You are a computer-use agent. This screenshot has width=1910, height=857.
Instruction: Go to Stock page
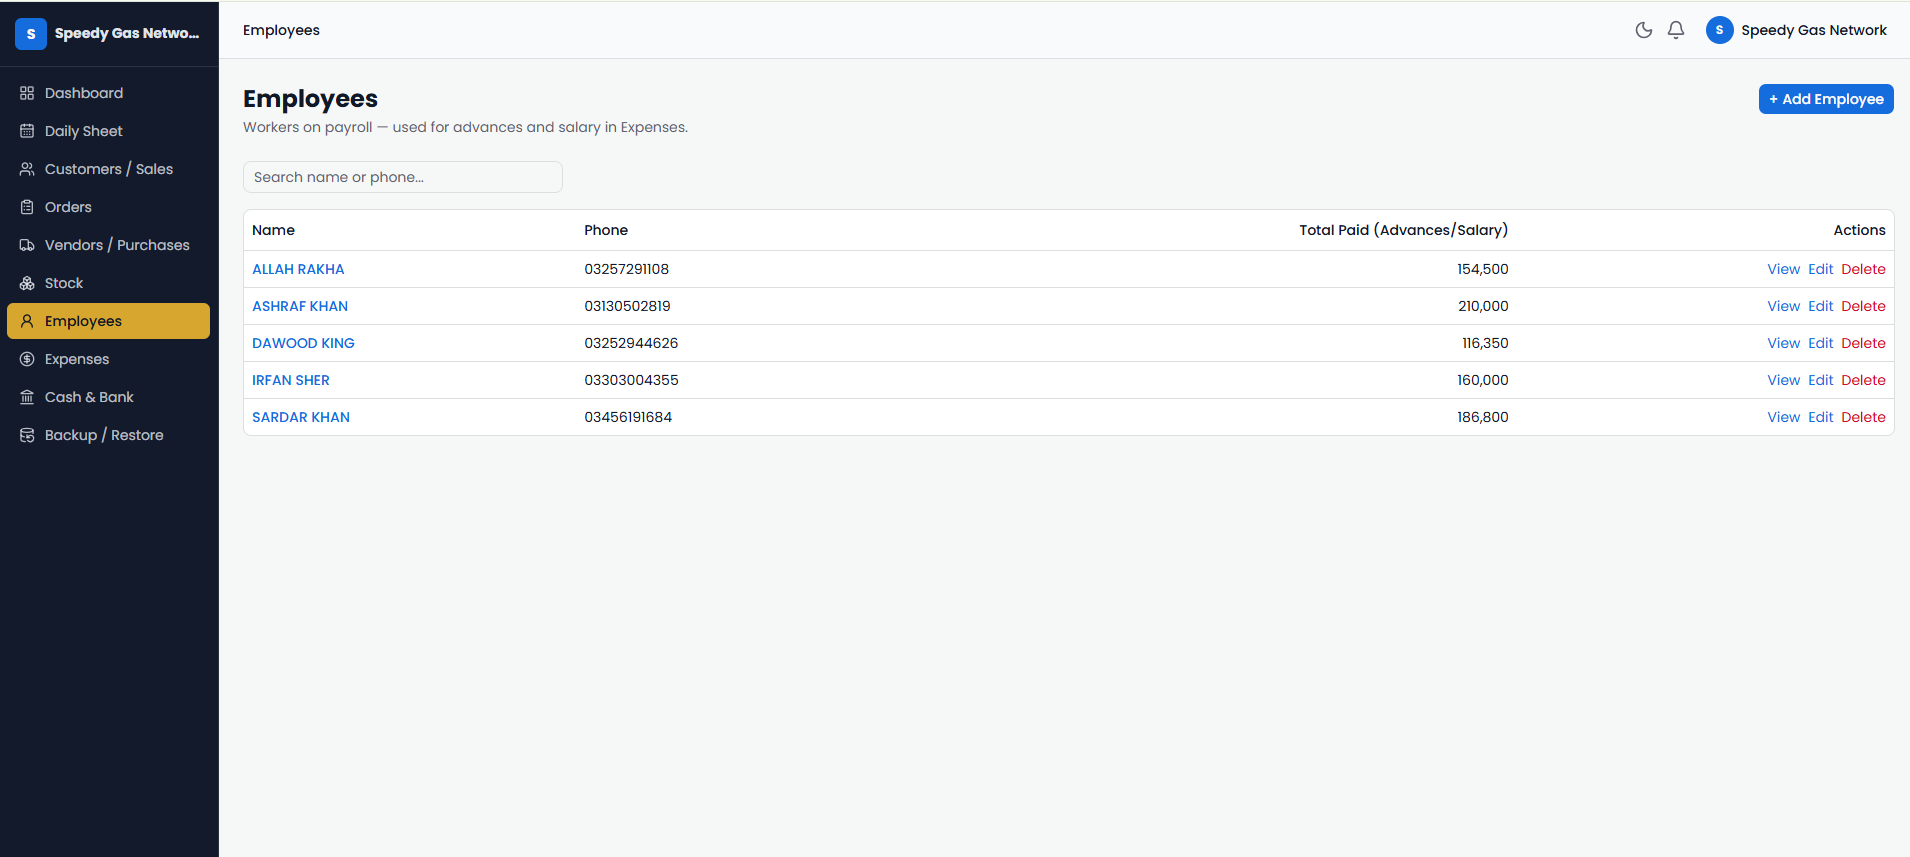(x=108, y=283)
